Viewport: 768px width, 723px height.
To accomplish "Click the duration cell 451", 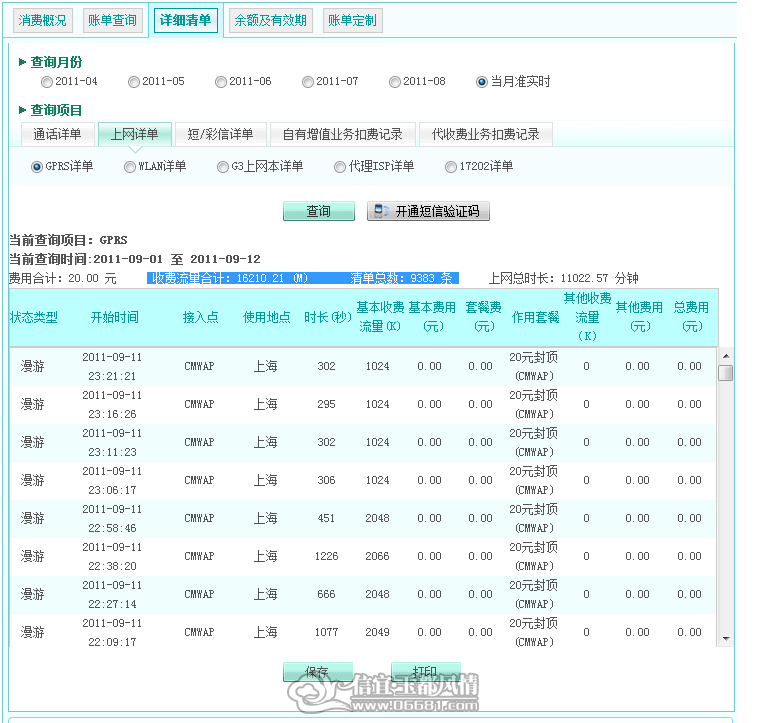I will (x=326, y=518).
